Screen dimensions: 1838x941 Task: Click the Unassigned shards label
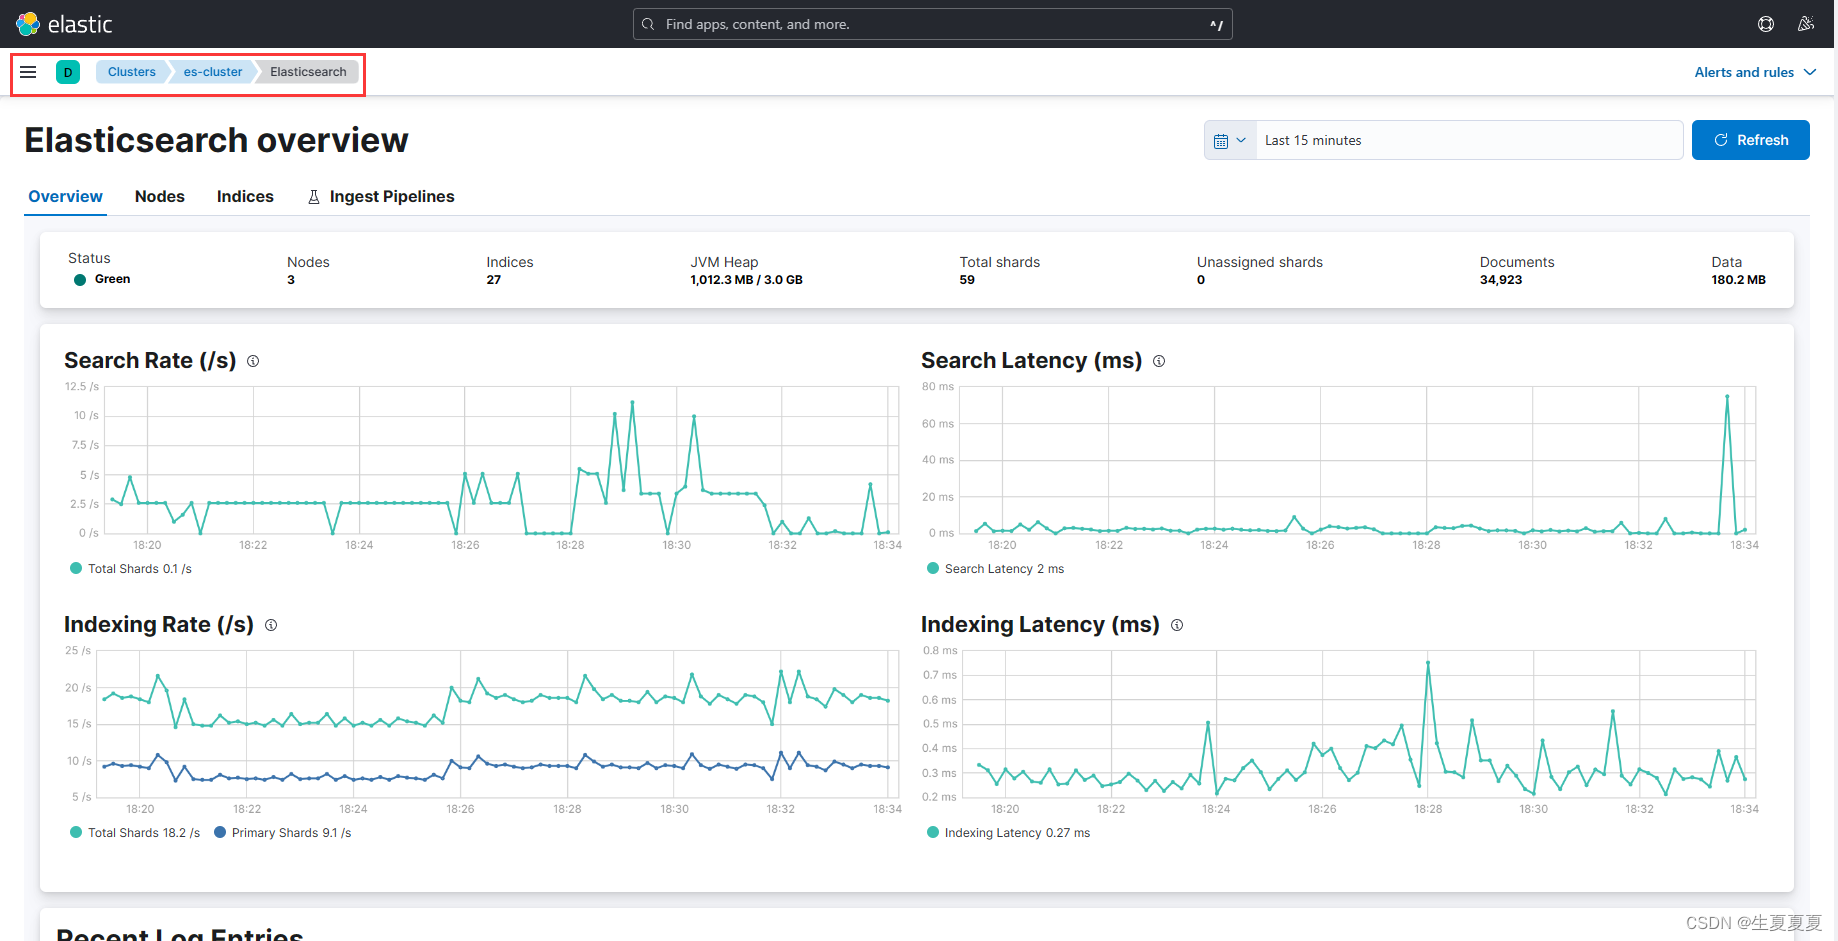click(1260, 262)
